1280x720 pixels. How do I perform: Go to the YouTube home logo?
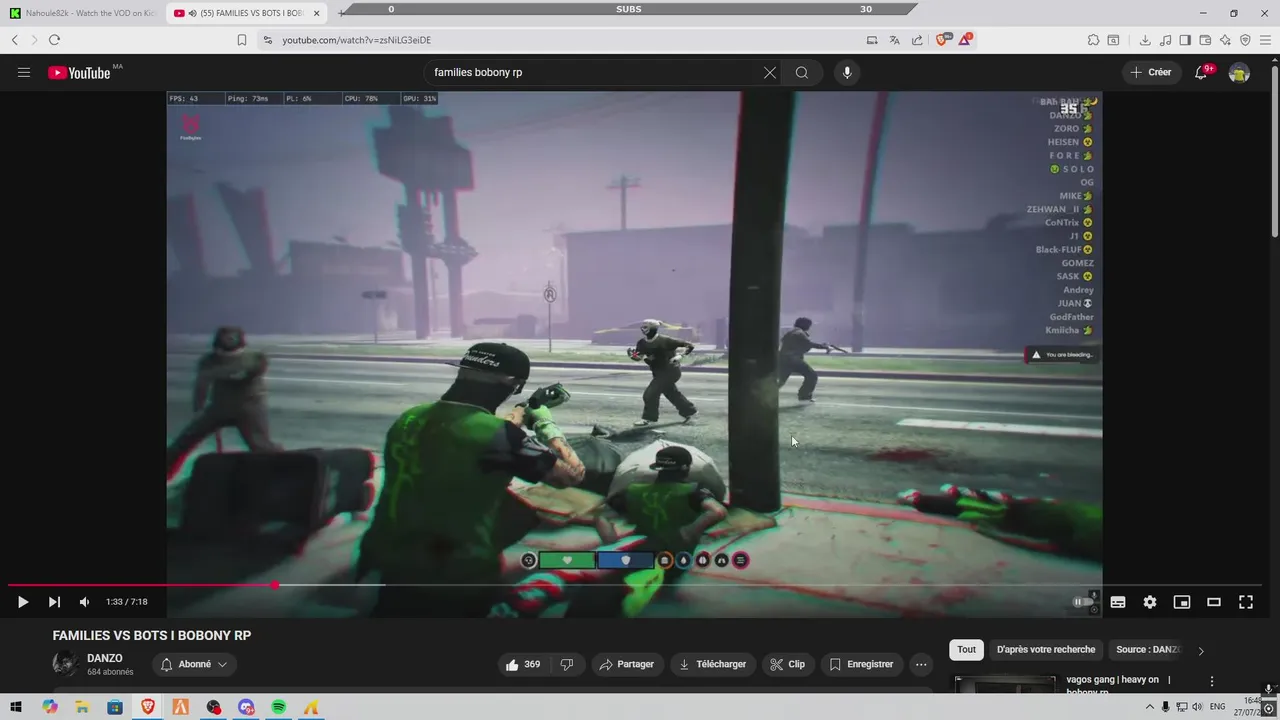[79, 72]
